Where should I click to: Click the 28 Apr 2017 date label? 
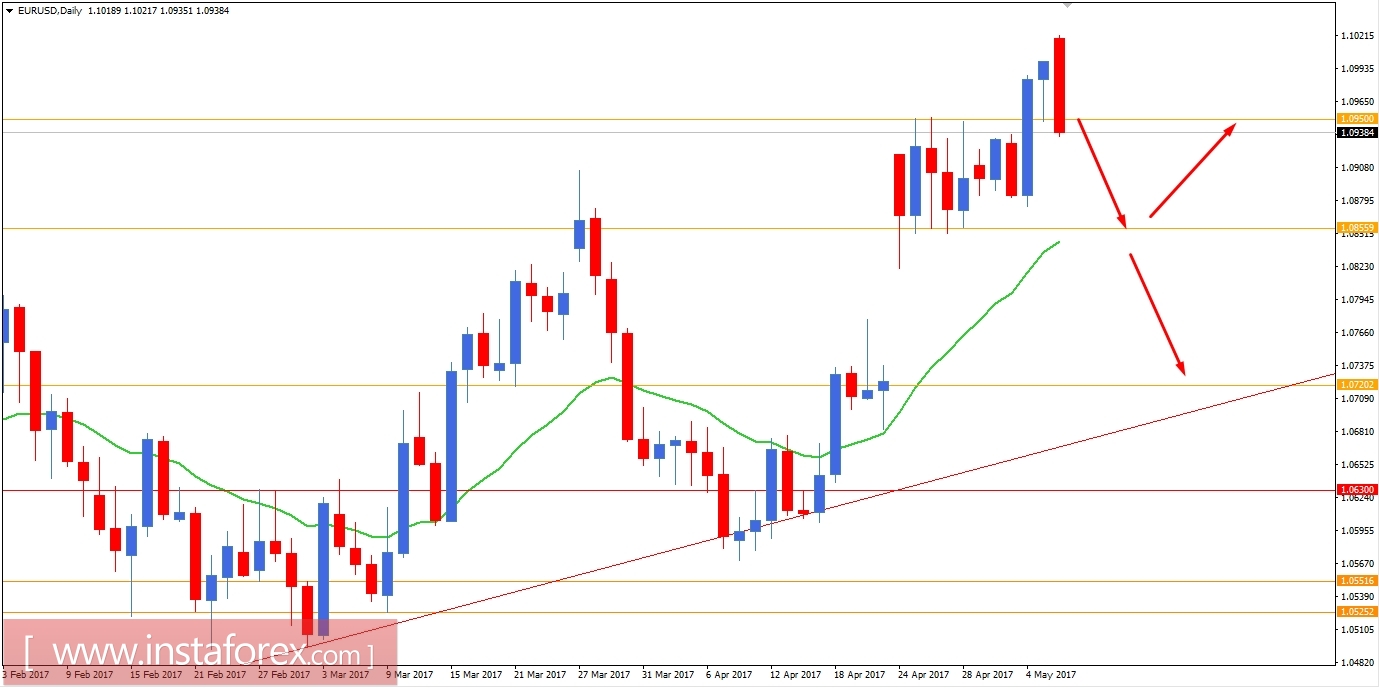tap(990, 675)
